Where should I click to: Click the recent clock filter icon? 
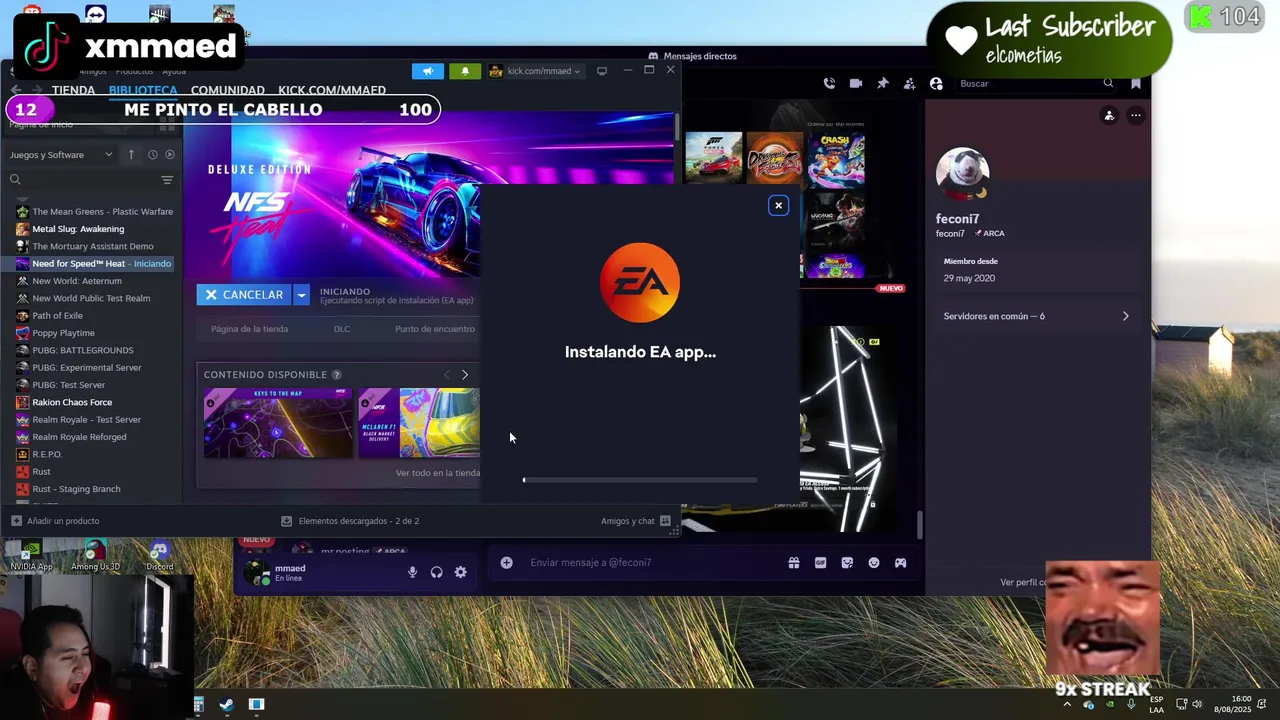152,155
